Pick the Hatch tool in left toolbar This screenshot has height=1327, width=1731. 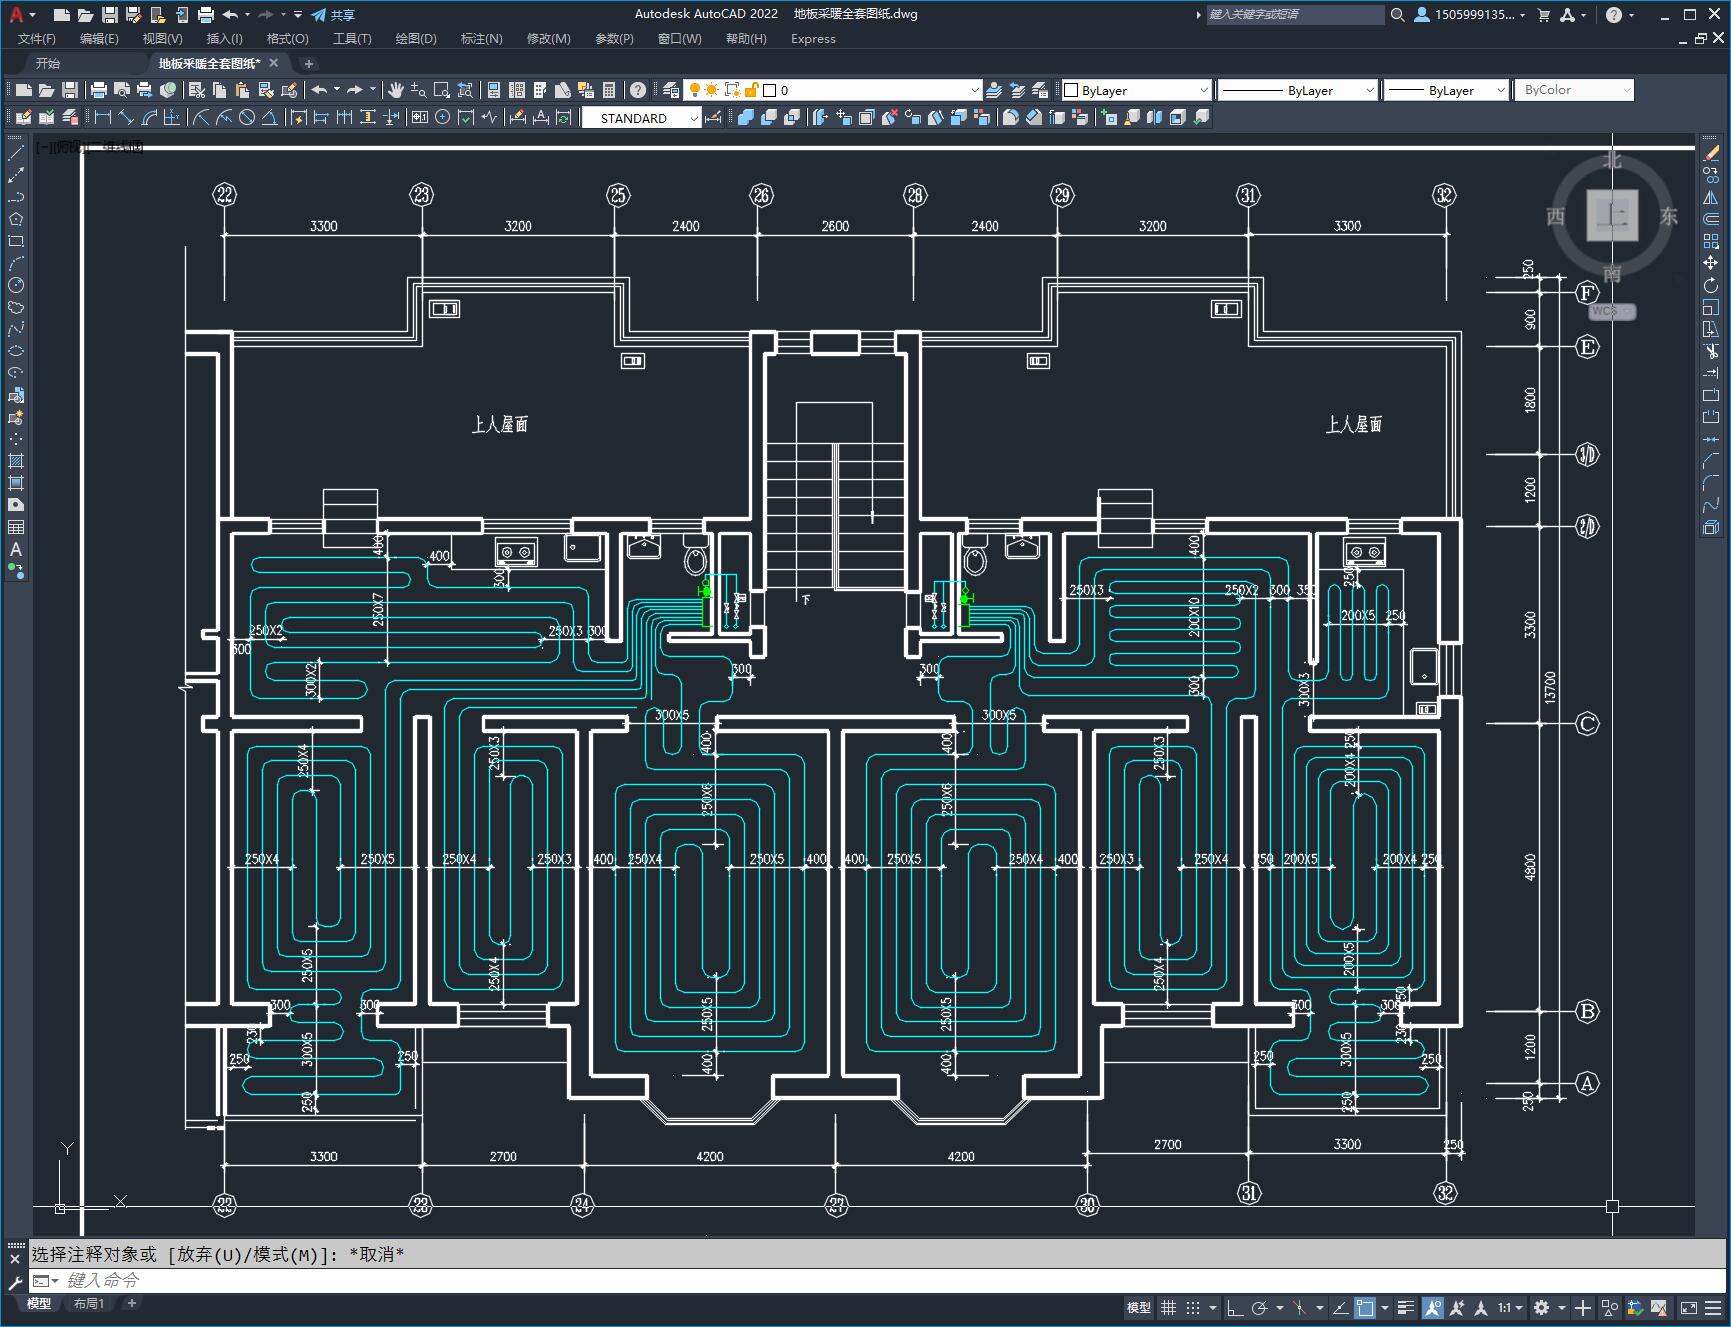coord(16,461)
